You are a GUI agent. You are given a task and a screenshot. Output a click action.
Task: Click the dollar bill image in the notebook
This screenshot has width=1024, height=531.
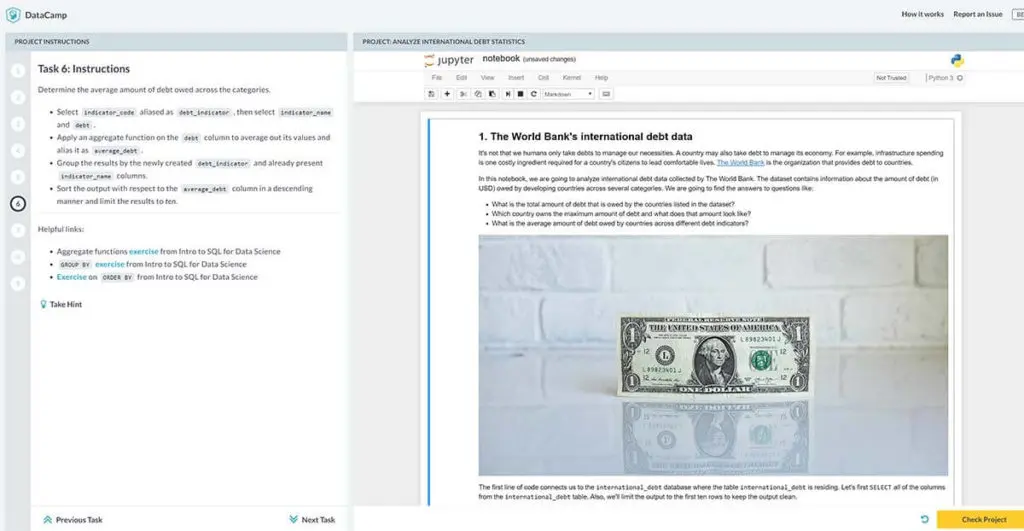tap(713, 355)
